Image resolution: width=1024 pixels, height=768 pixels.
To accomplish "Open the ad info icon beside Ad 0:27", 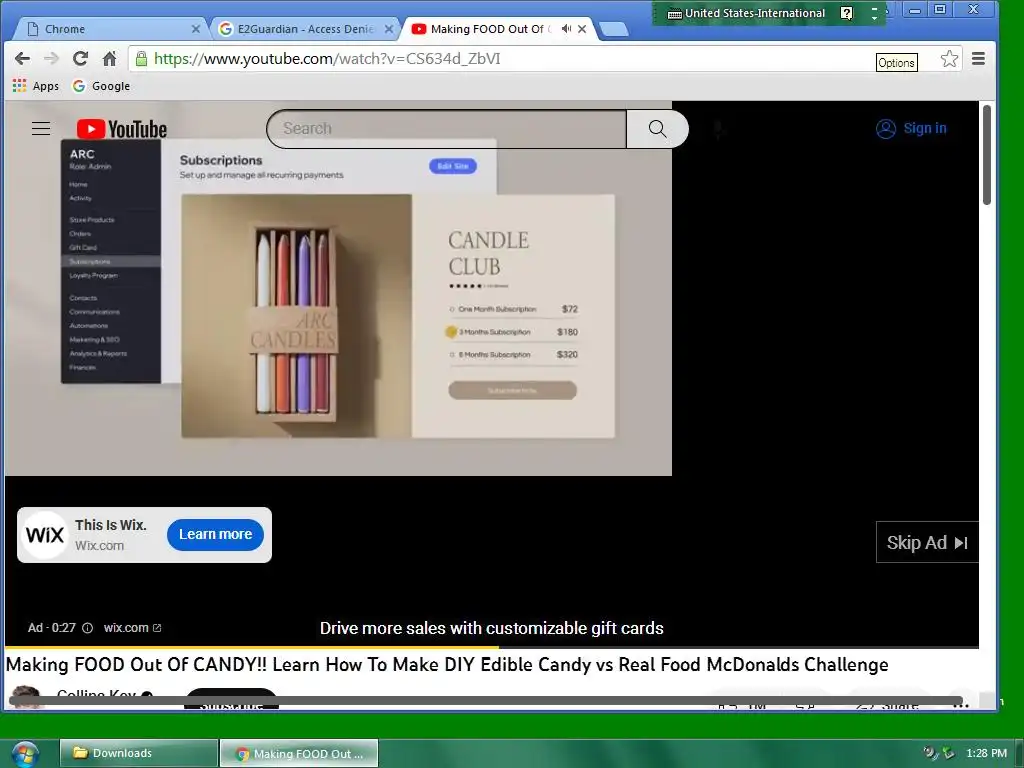I will point(88,628).
